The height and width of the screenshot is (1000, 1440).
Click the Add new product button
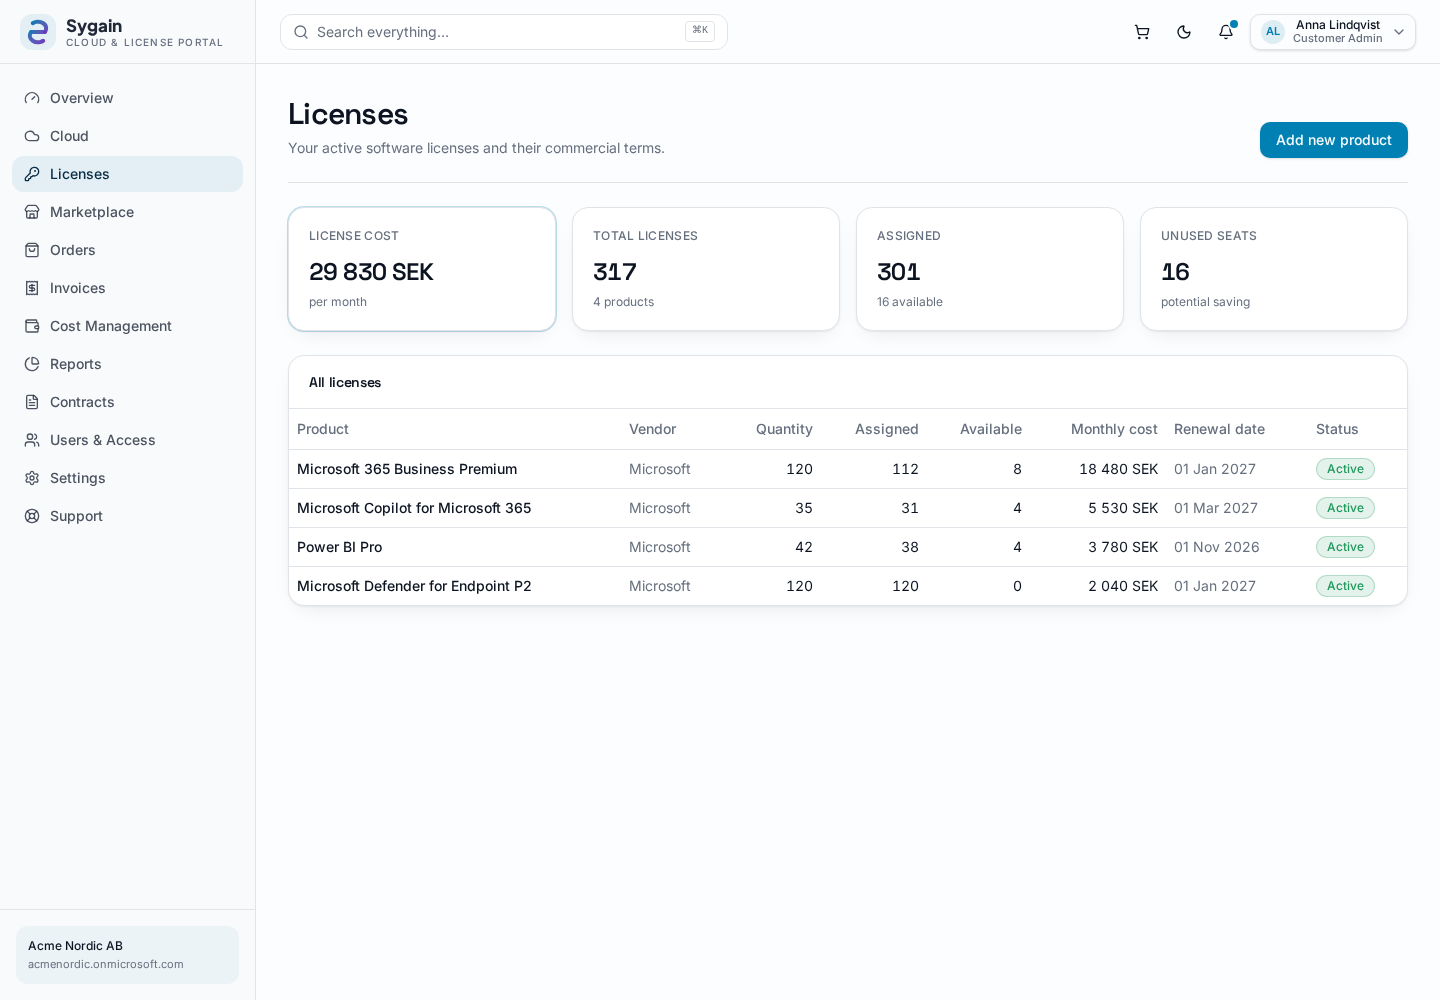[1334, 140]
